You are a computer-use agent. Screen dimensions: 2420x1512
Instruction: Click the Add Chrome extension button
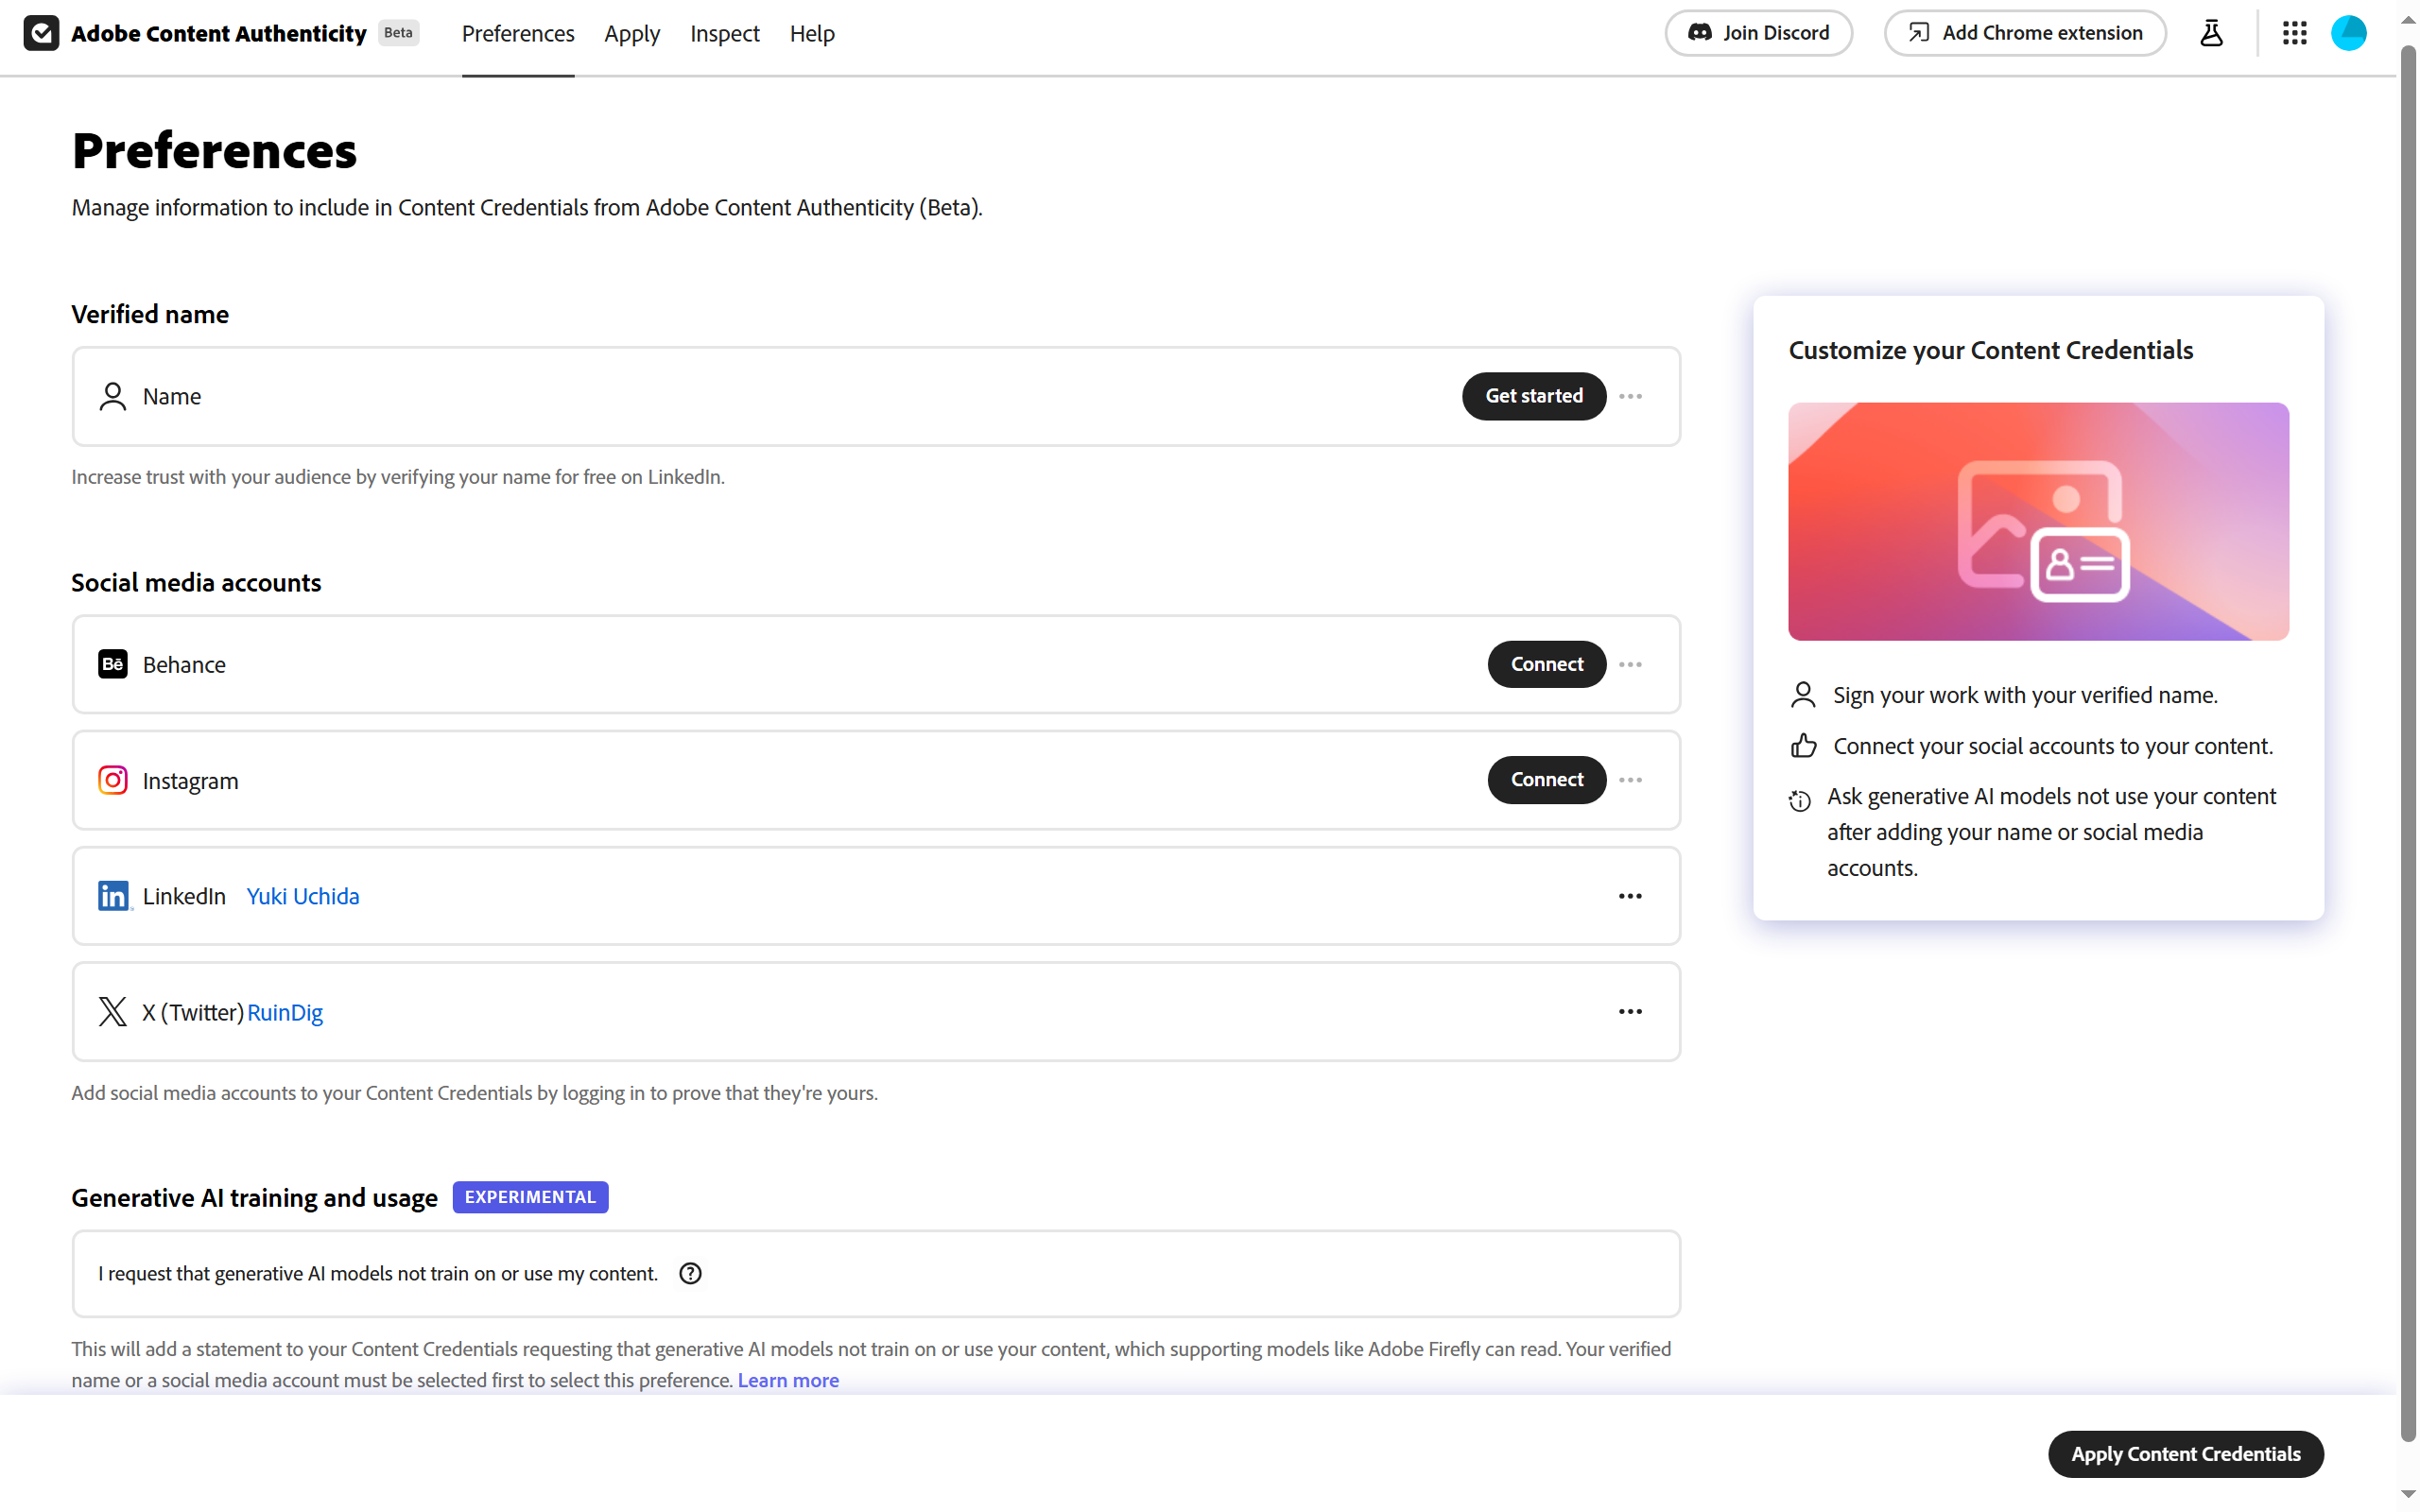tap(2025, 33)
